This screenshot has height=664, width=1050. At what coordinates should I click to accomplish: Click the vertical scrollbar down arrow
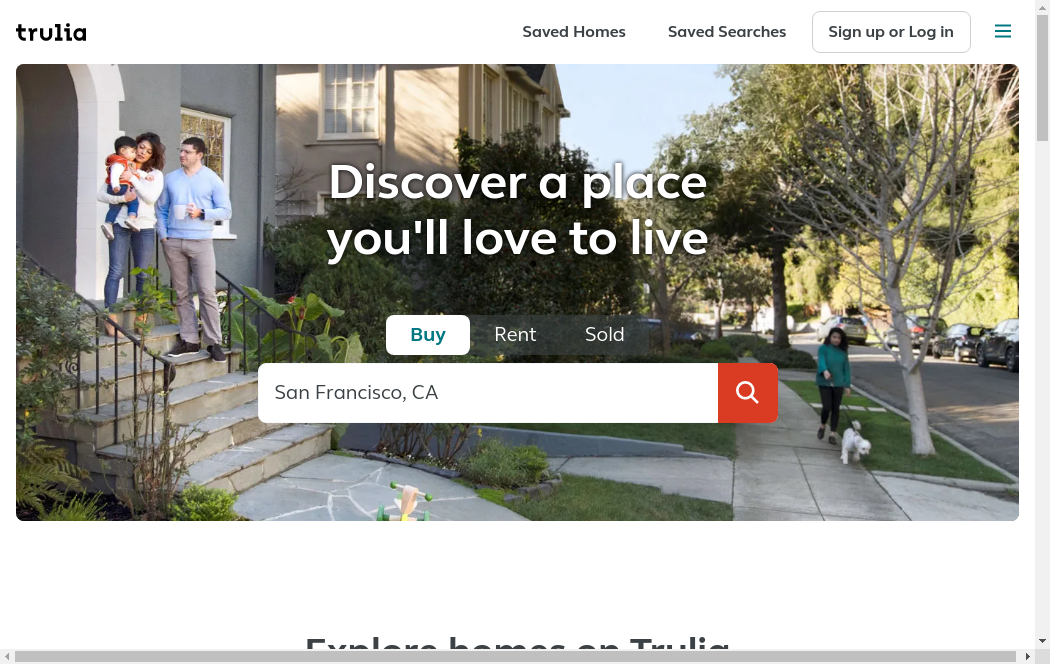click(1042, 641)
